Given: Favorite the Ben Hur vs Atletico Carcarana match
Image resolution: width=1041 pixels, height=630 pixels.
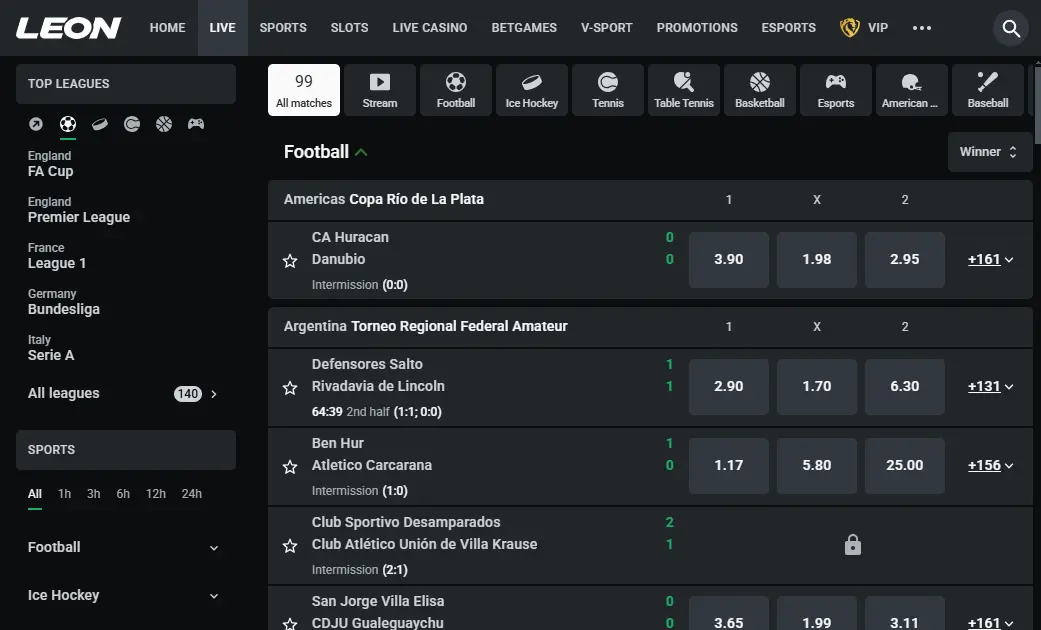Looking at the screenshot, I should tap(290, 467).
